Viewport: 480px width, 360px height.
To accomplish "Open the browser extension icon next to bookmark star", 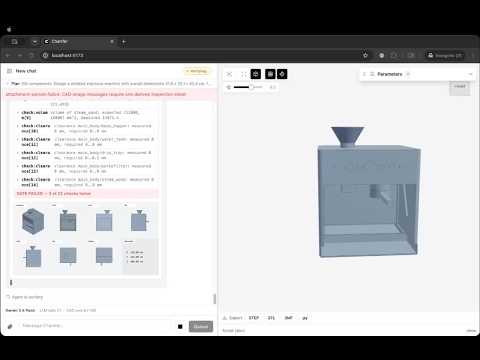I will 382,55.
